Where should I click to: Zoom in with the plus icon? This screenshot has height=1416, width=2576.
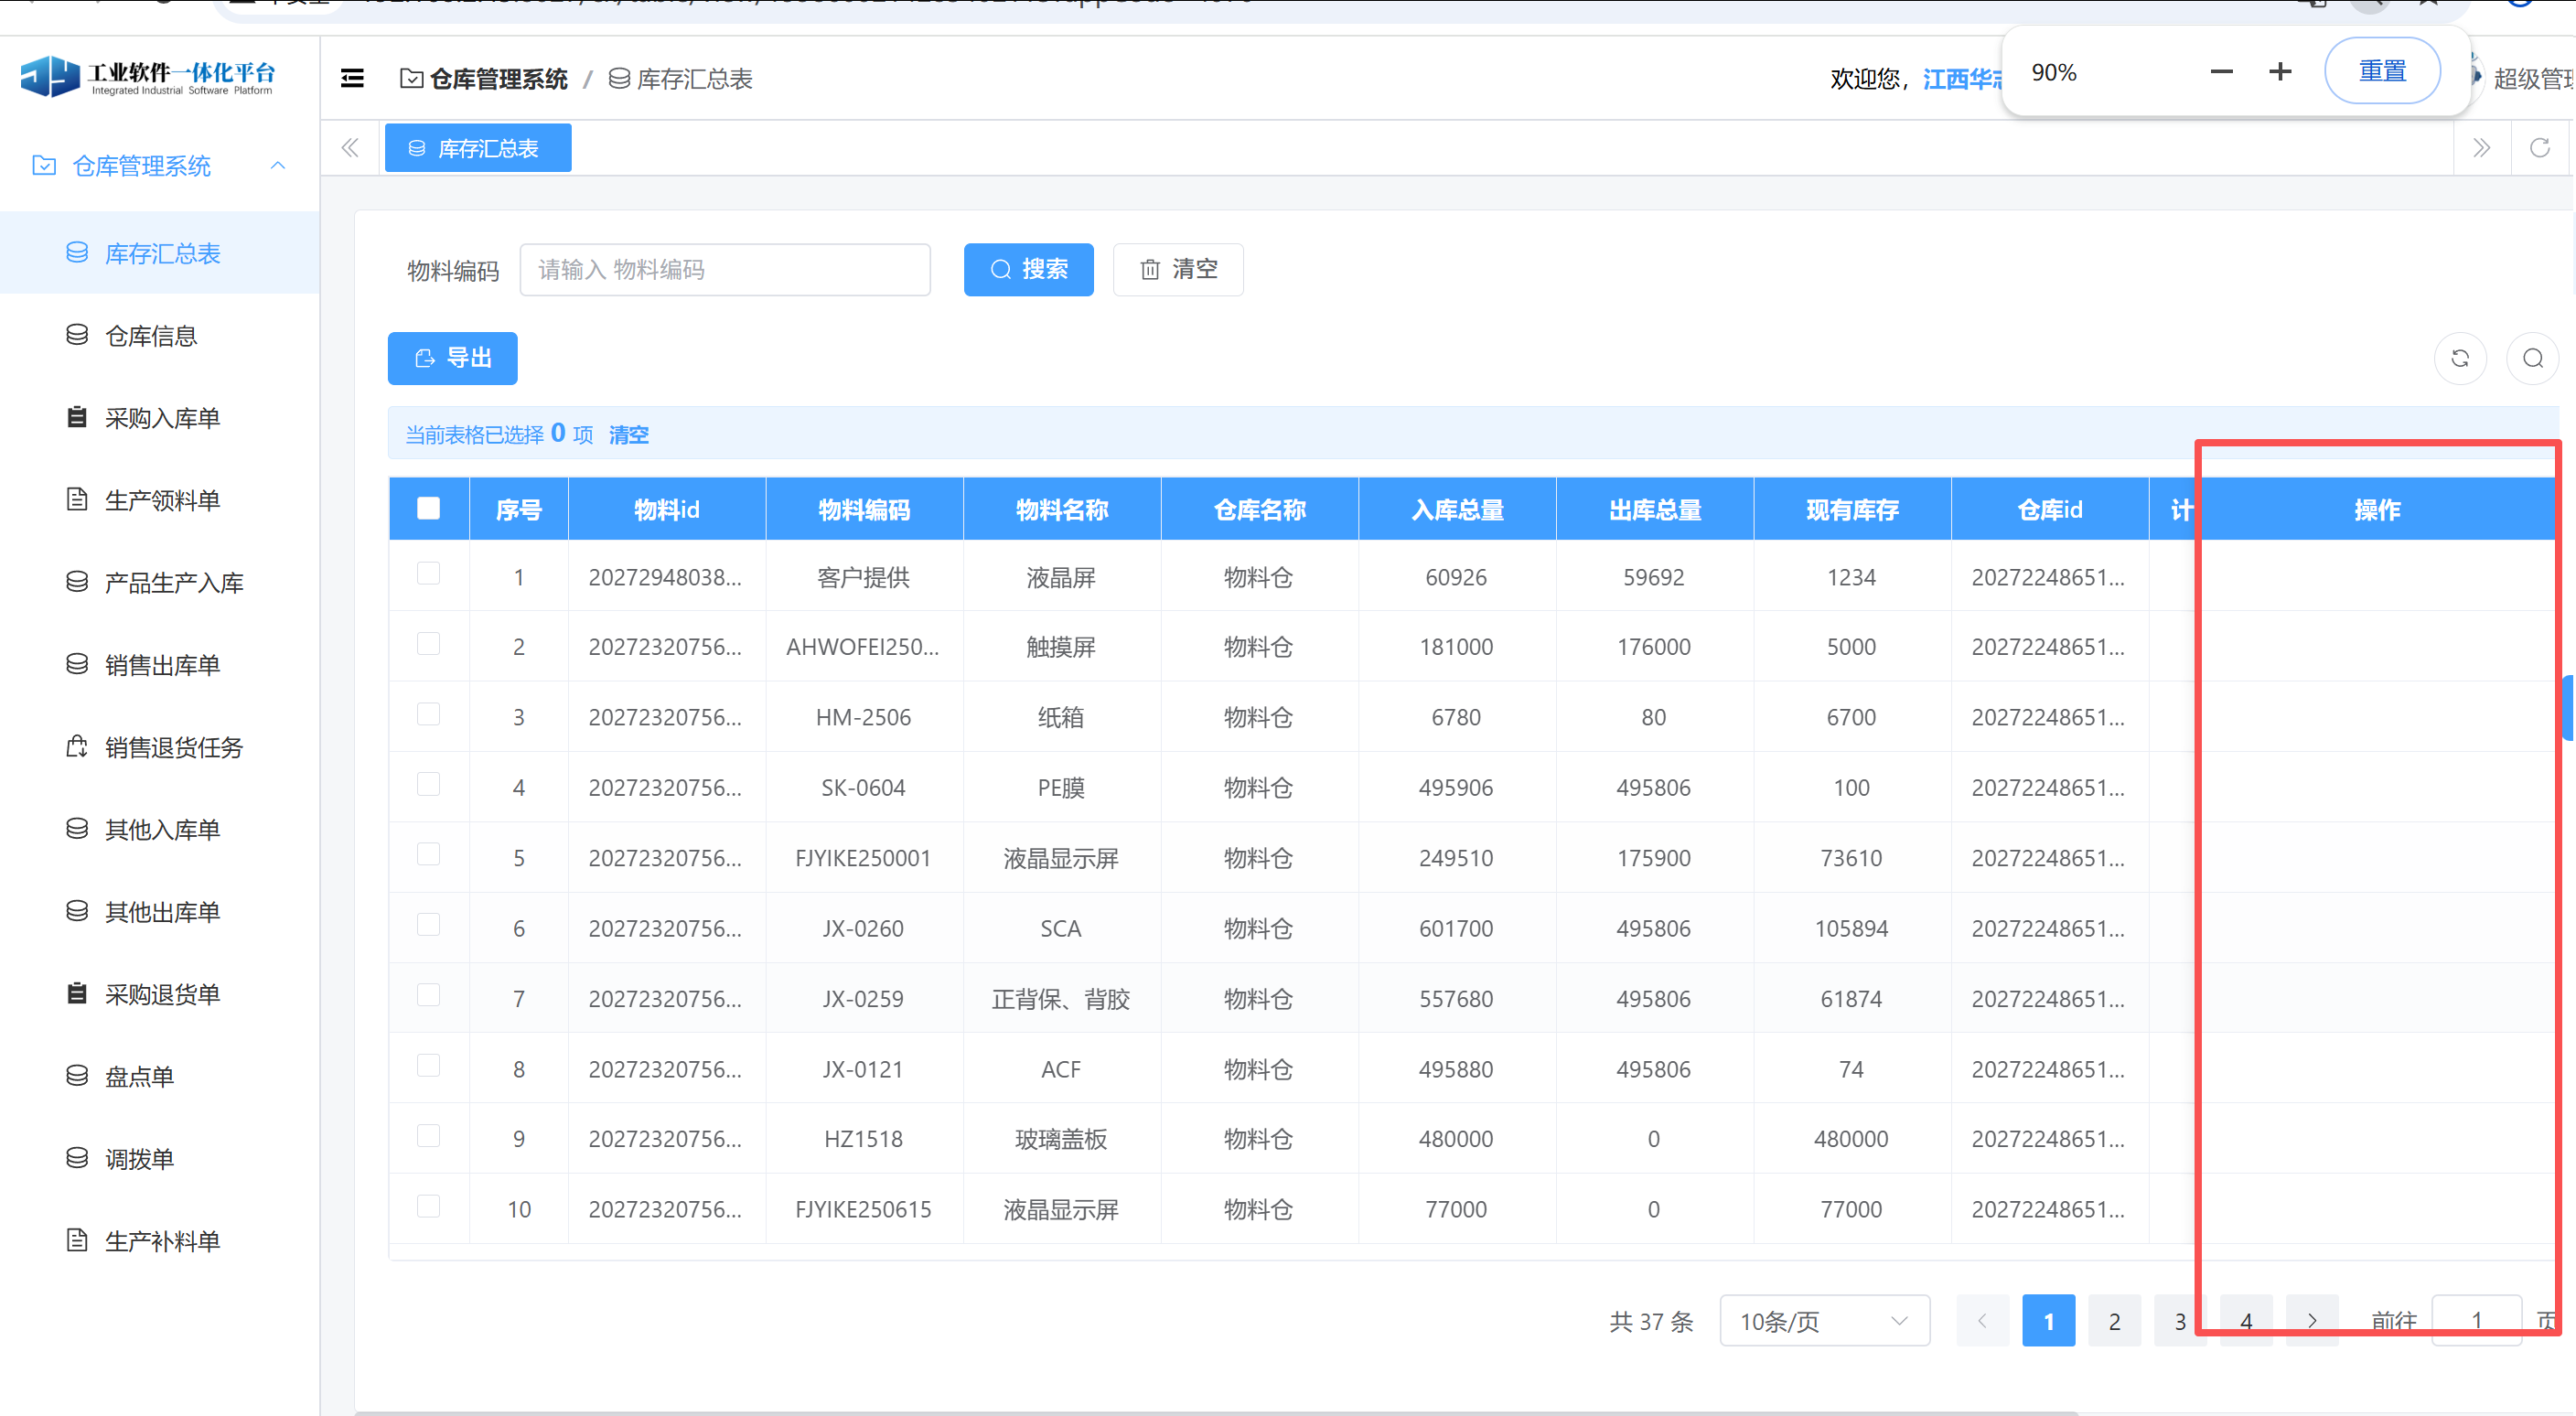click(x=2280, y=72)
